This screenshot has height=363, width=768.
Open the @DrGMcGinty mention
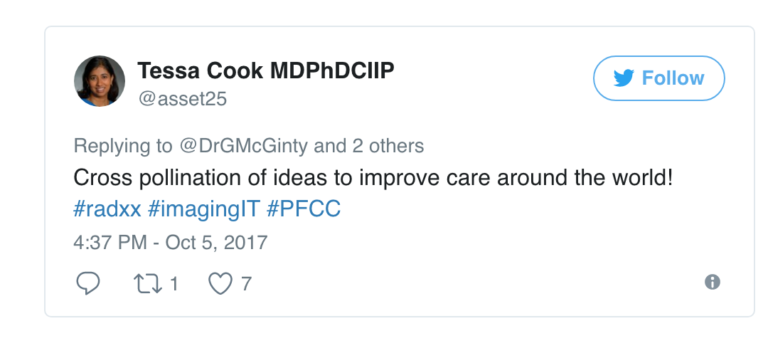(x=243, y=146)
